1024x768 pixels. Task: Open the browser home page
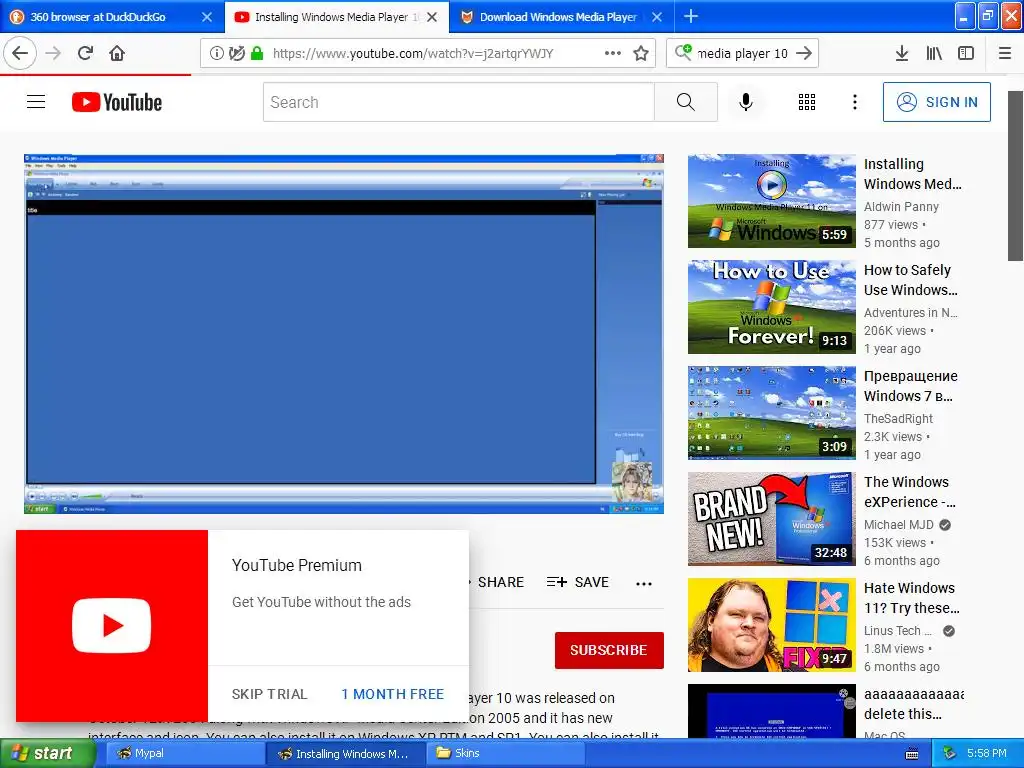coord(117,53)
